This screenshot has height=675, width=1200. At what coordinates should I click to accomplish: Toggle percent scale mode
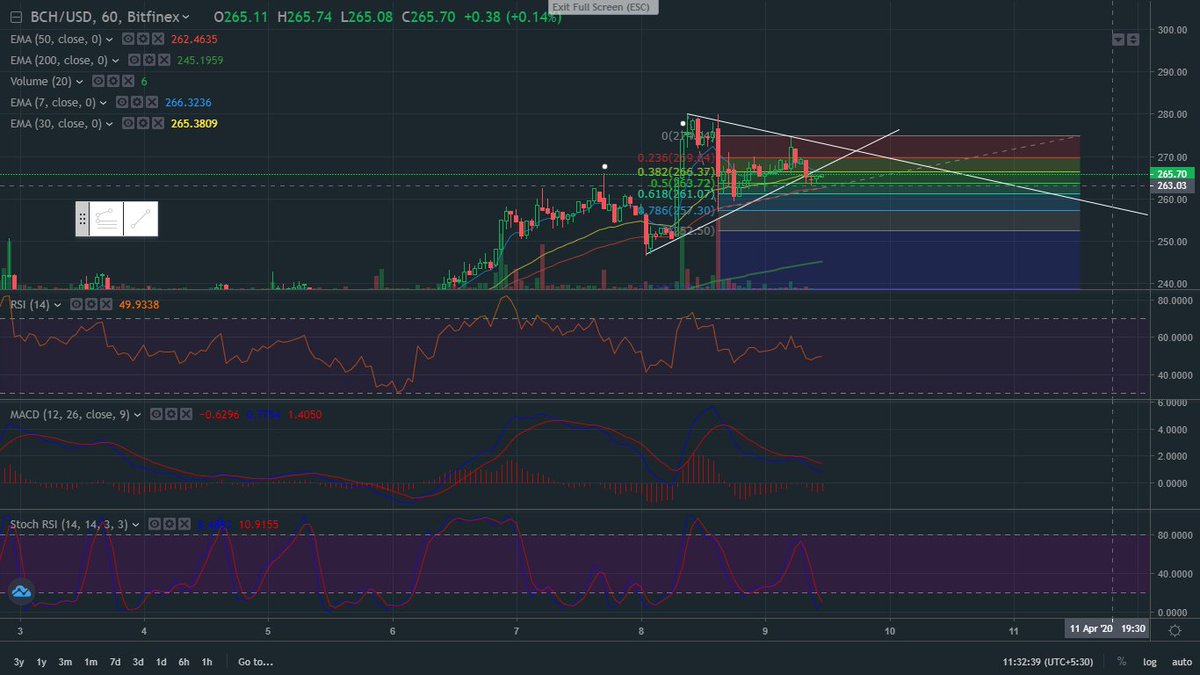1123,662
